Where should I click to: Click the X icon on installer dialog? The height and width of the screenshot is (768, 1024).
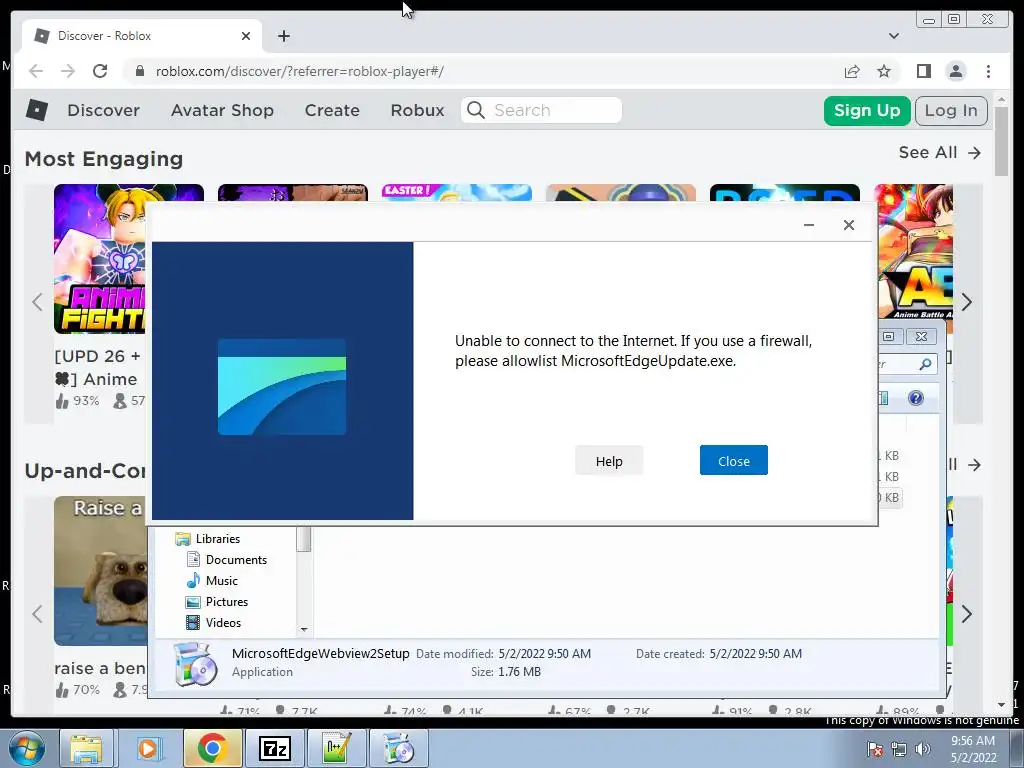point(848,225)
